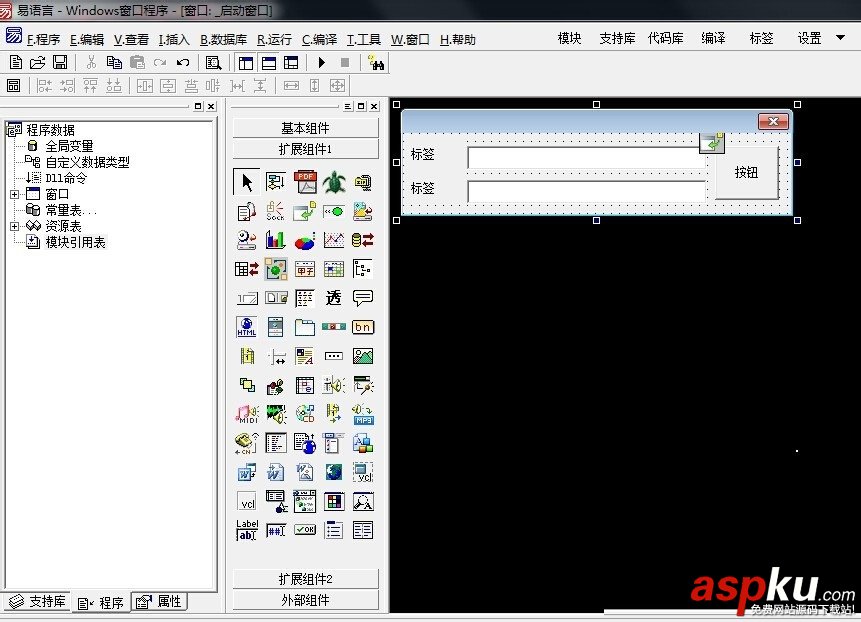Image resolution: width=861 pixels, height=622 pixels.
Task: Click the binoculars search icon
Action: tap(376, 63)
